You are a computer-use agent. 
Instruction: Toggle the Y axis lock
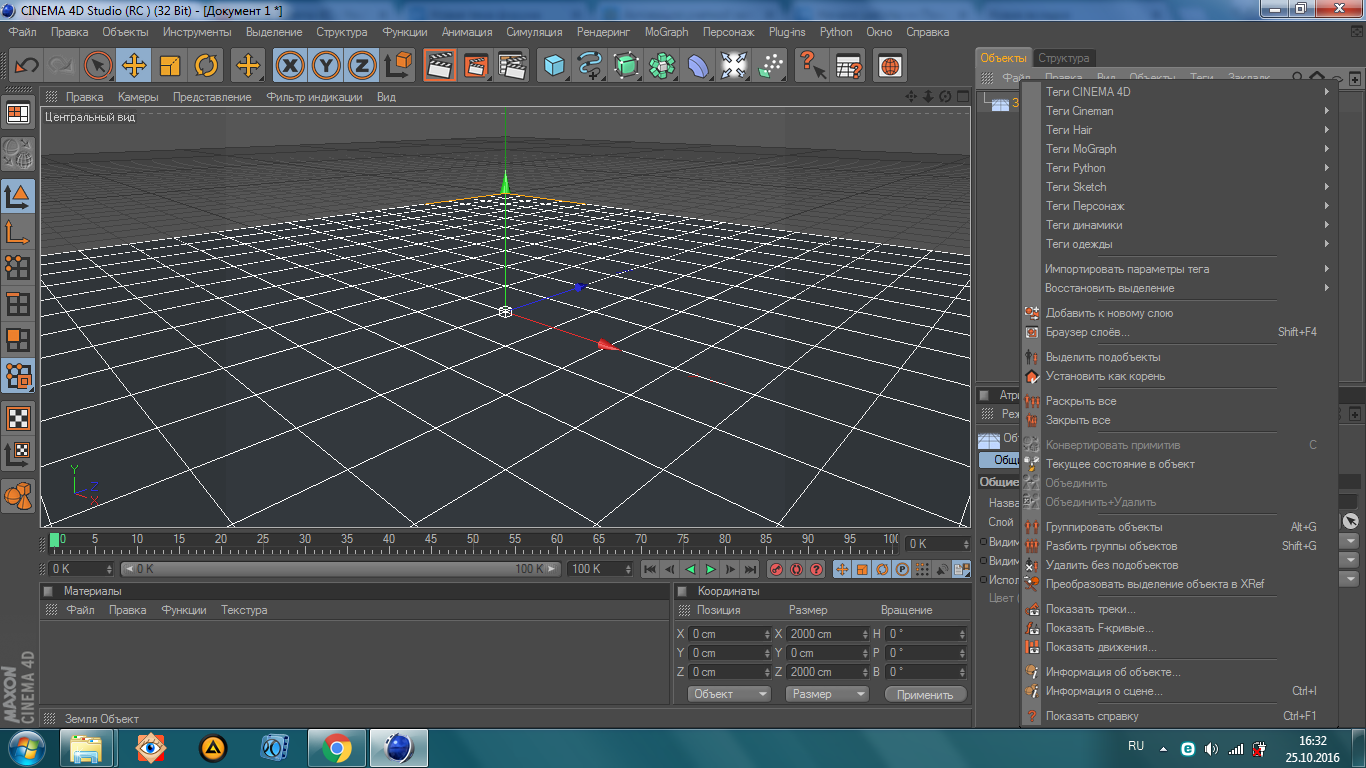tap(326, 66)
